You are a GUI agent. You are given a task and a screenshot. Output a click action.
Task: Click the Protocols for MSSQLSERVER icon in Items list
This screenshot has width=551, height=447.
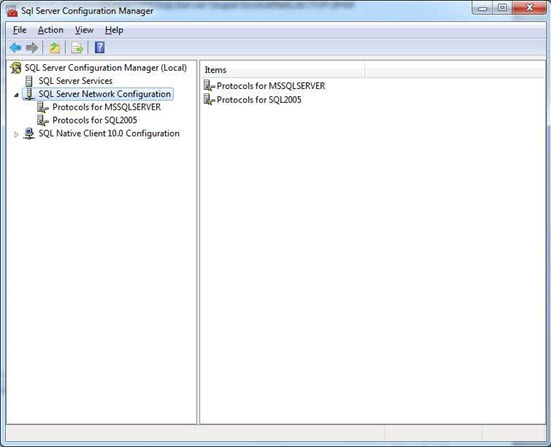209,86
